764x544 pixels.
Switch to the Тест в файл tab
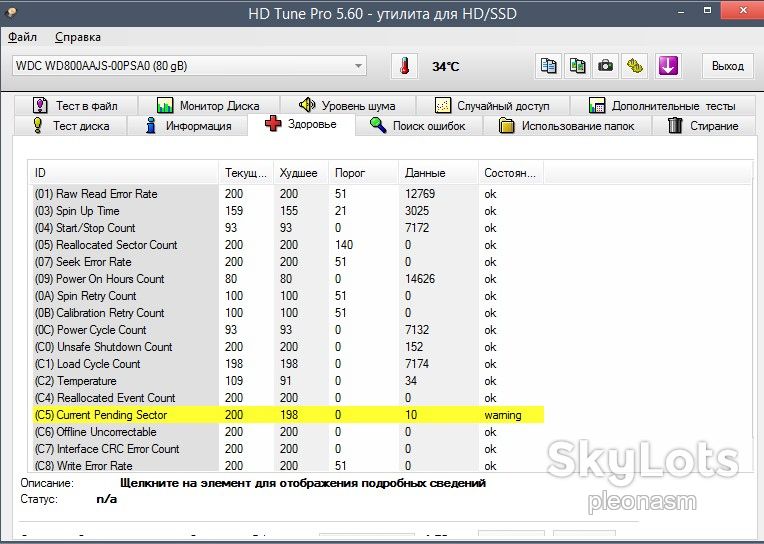point(76,105)
